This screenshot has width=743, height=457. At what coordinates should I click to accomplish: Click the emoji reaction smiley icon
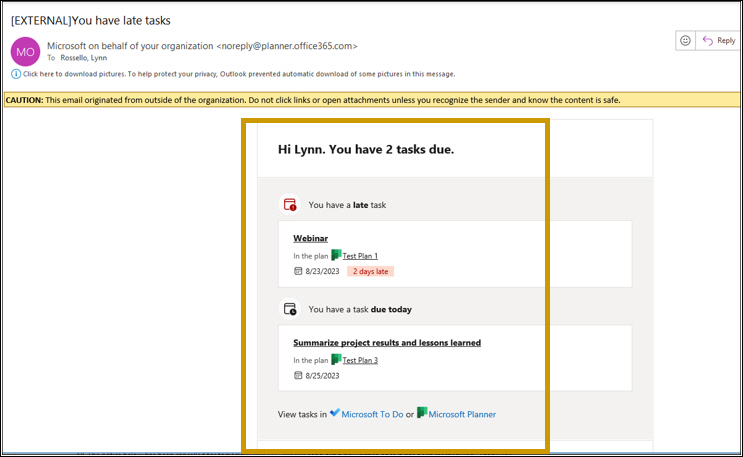click(x=685, y=41)
